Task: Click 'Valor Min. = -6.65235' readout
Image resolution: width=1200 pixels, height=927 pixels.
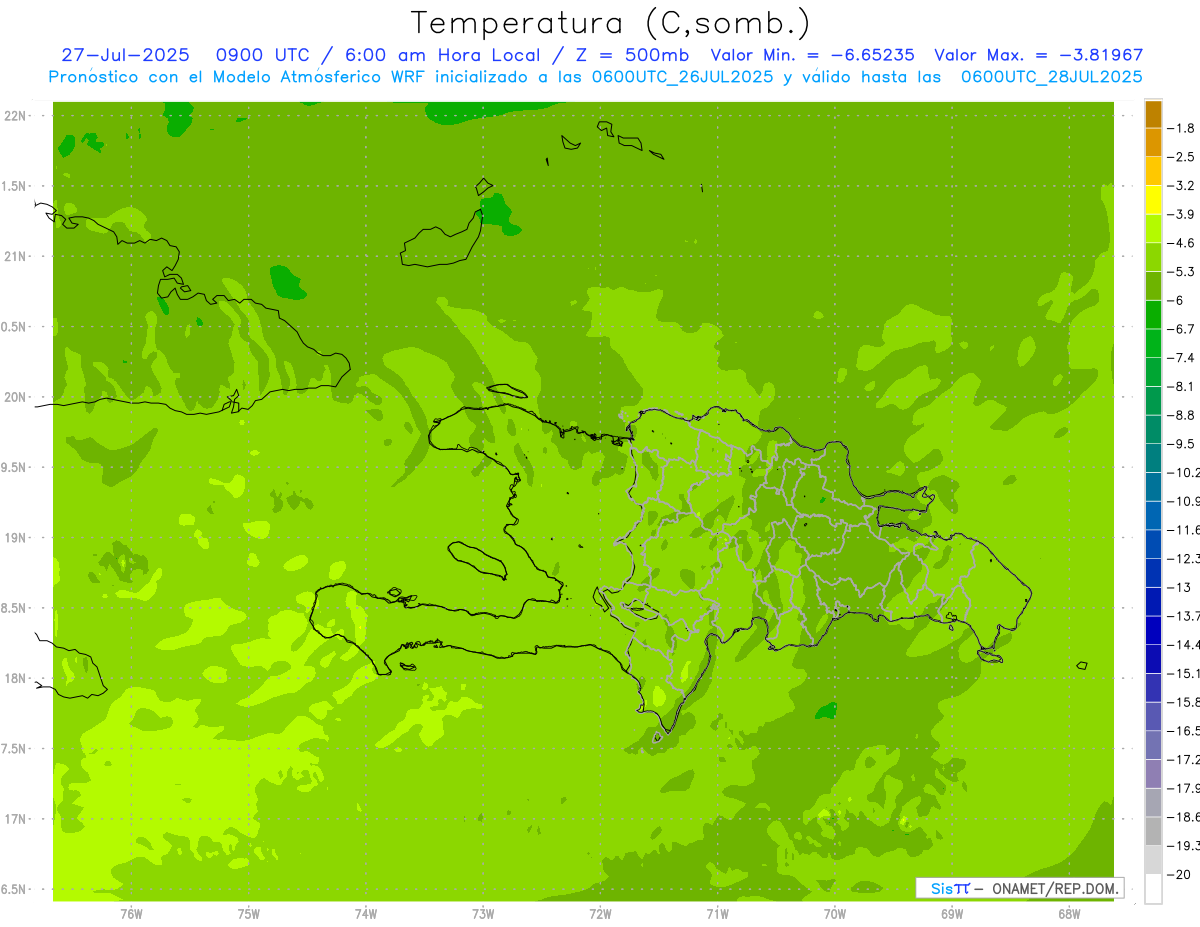Action: click(x=812, y=56)
